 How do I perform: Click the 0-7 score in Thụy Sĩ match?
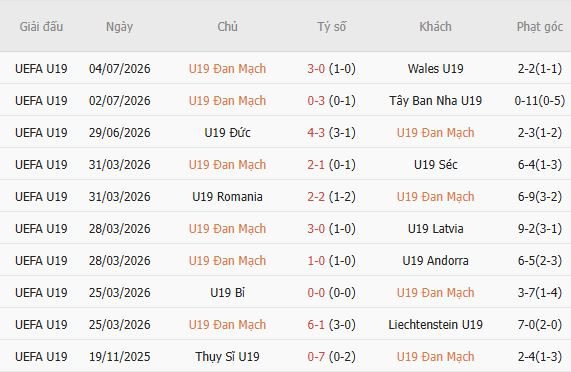pyautogui.click(x=316, y=357)
